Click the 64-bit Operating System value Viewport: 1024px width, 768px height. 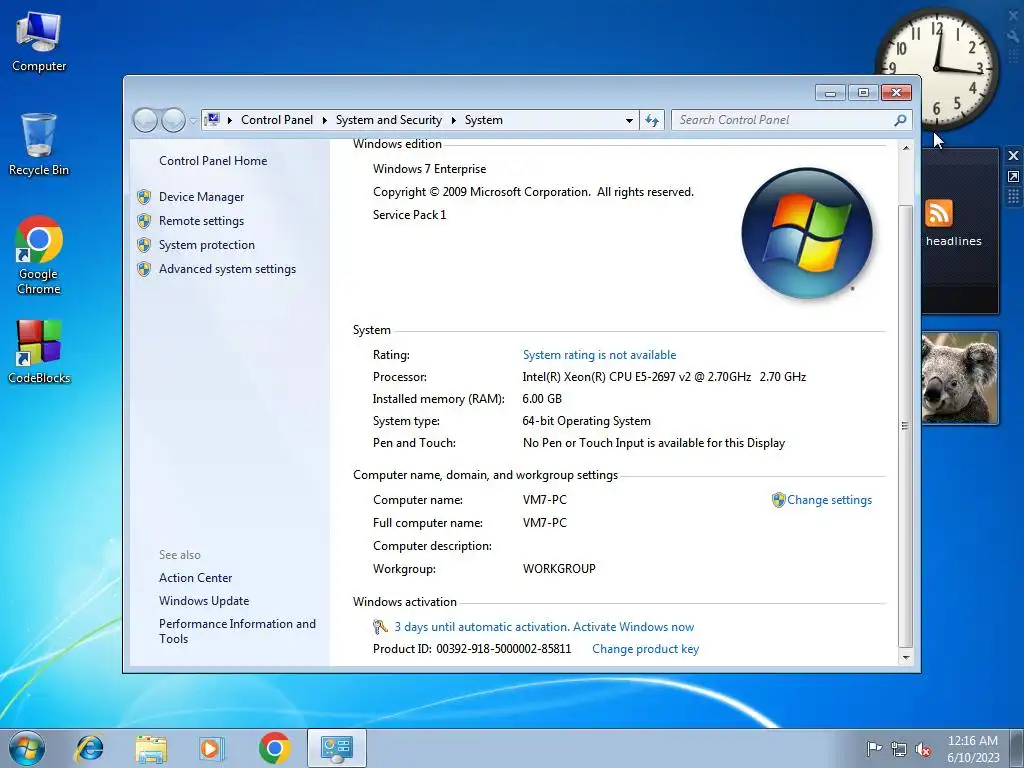click(586, 421)
